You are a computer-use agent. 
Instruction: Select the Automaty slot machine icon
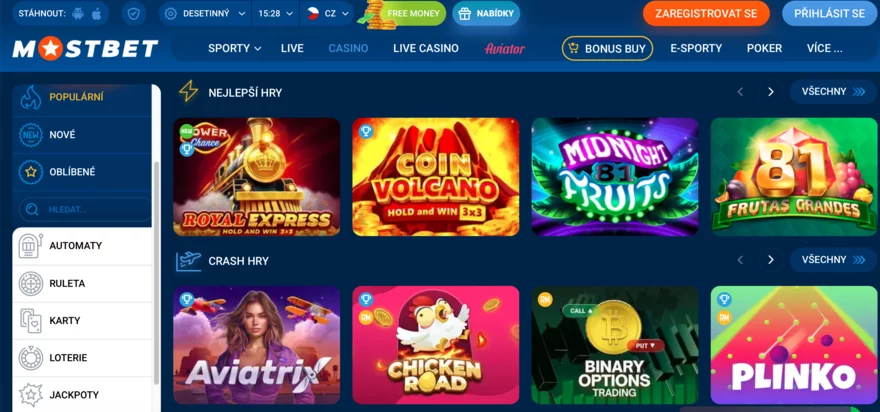coord(31,246)
